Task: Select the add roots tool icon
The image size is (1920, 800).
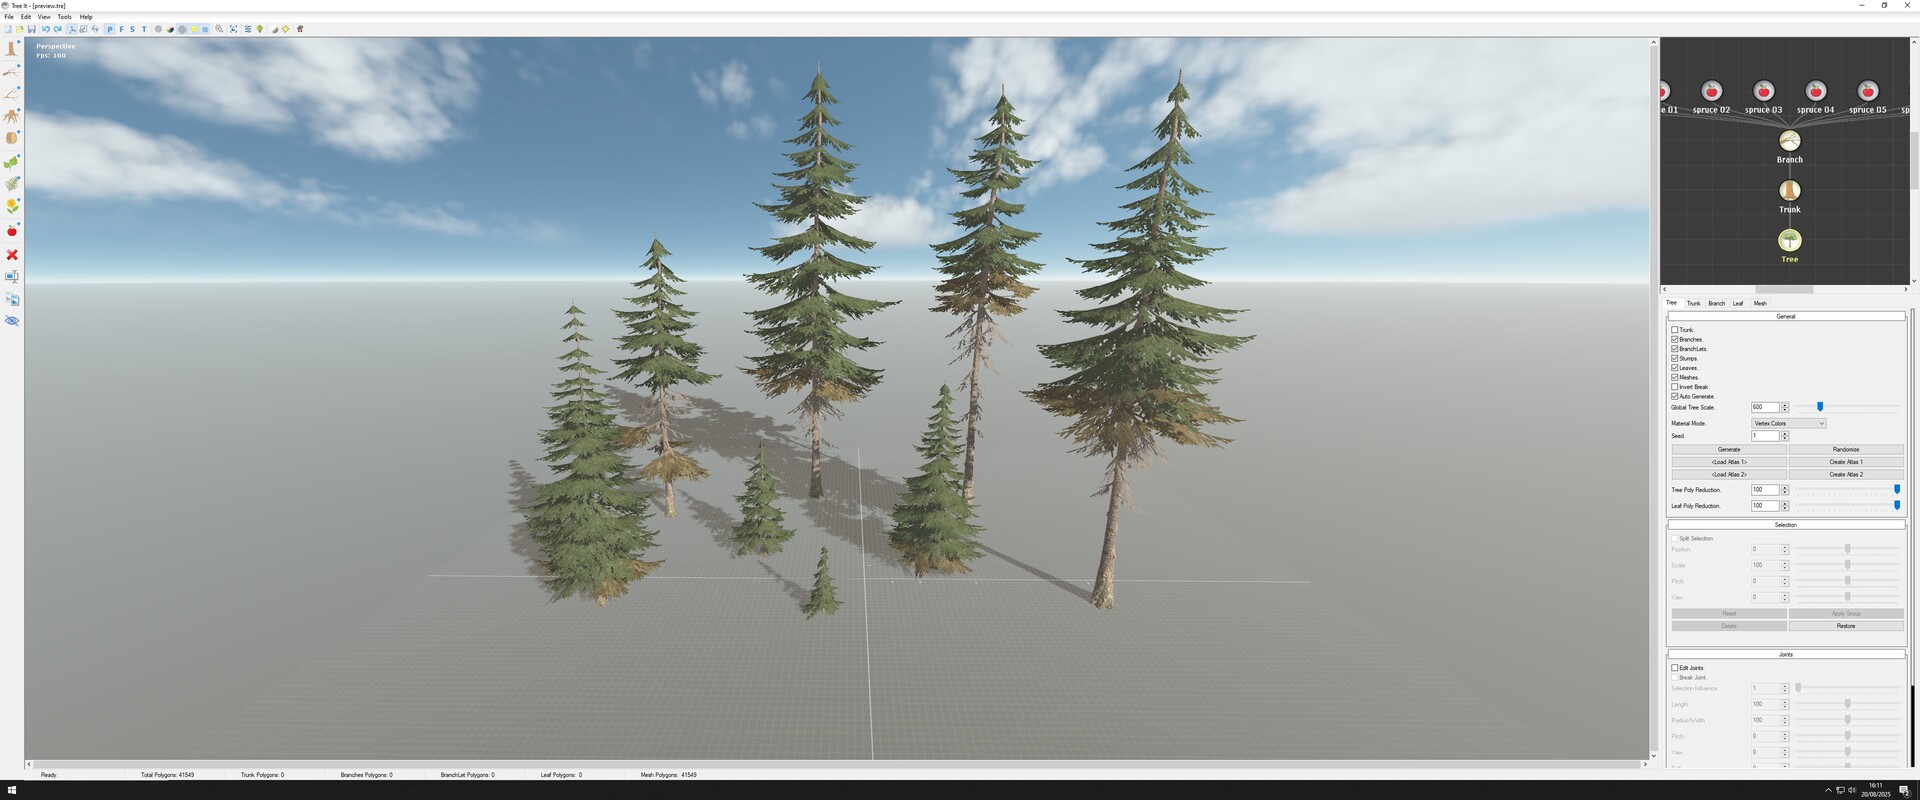Action: pyautogui.click(x=12, y=116)
